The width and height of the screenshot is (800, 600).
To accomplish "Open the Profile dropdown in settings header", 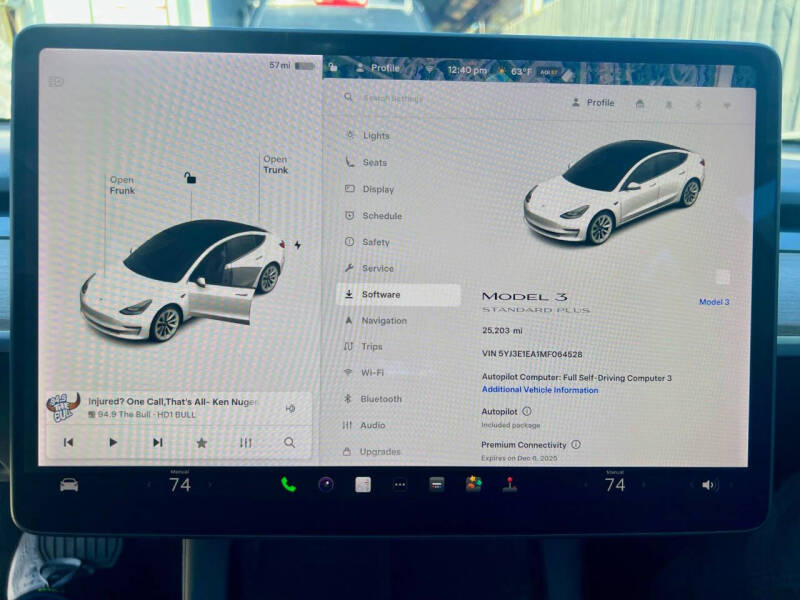I will pos(593,103).
